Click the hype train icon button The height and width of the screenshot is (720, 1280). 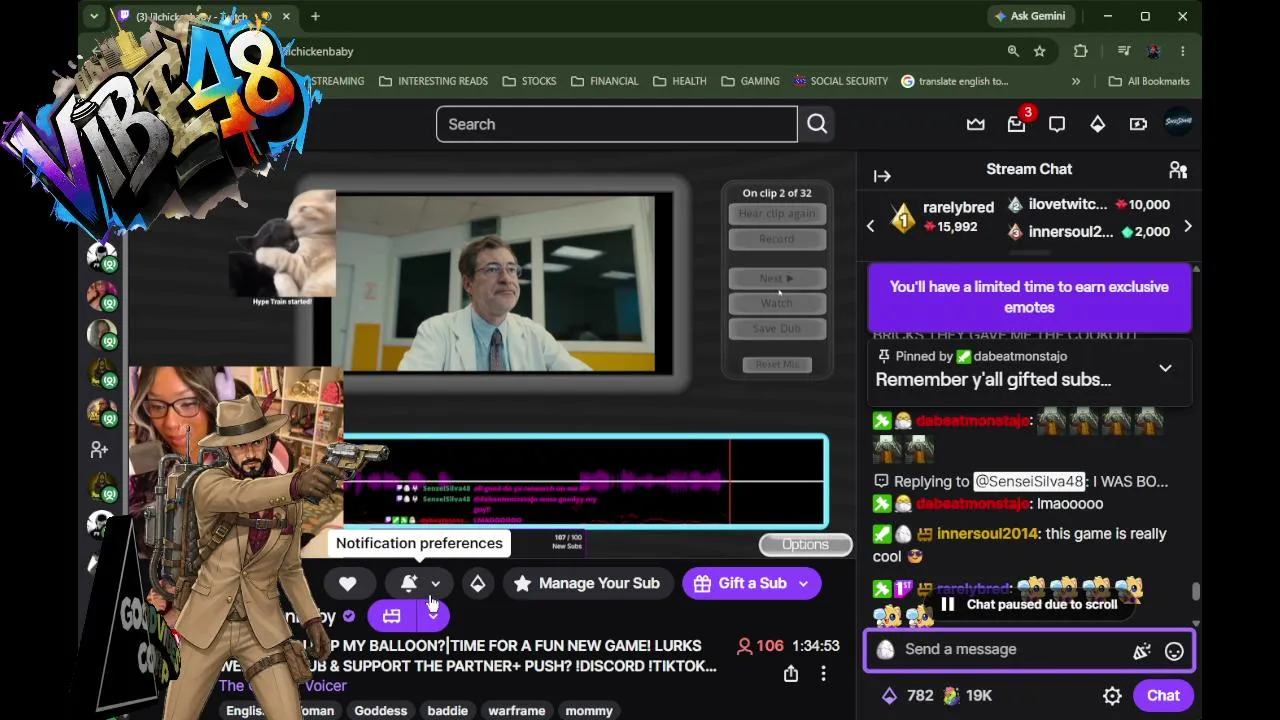392,616
